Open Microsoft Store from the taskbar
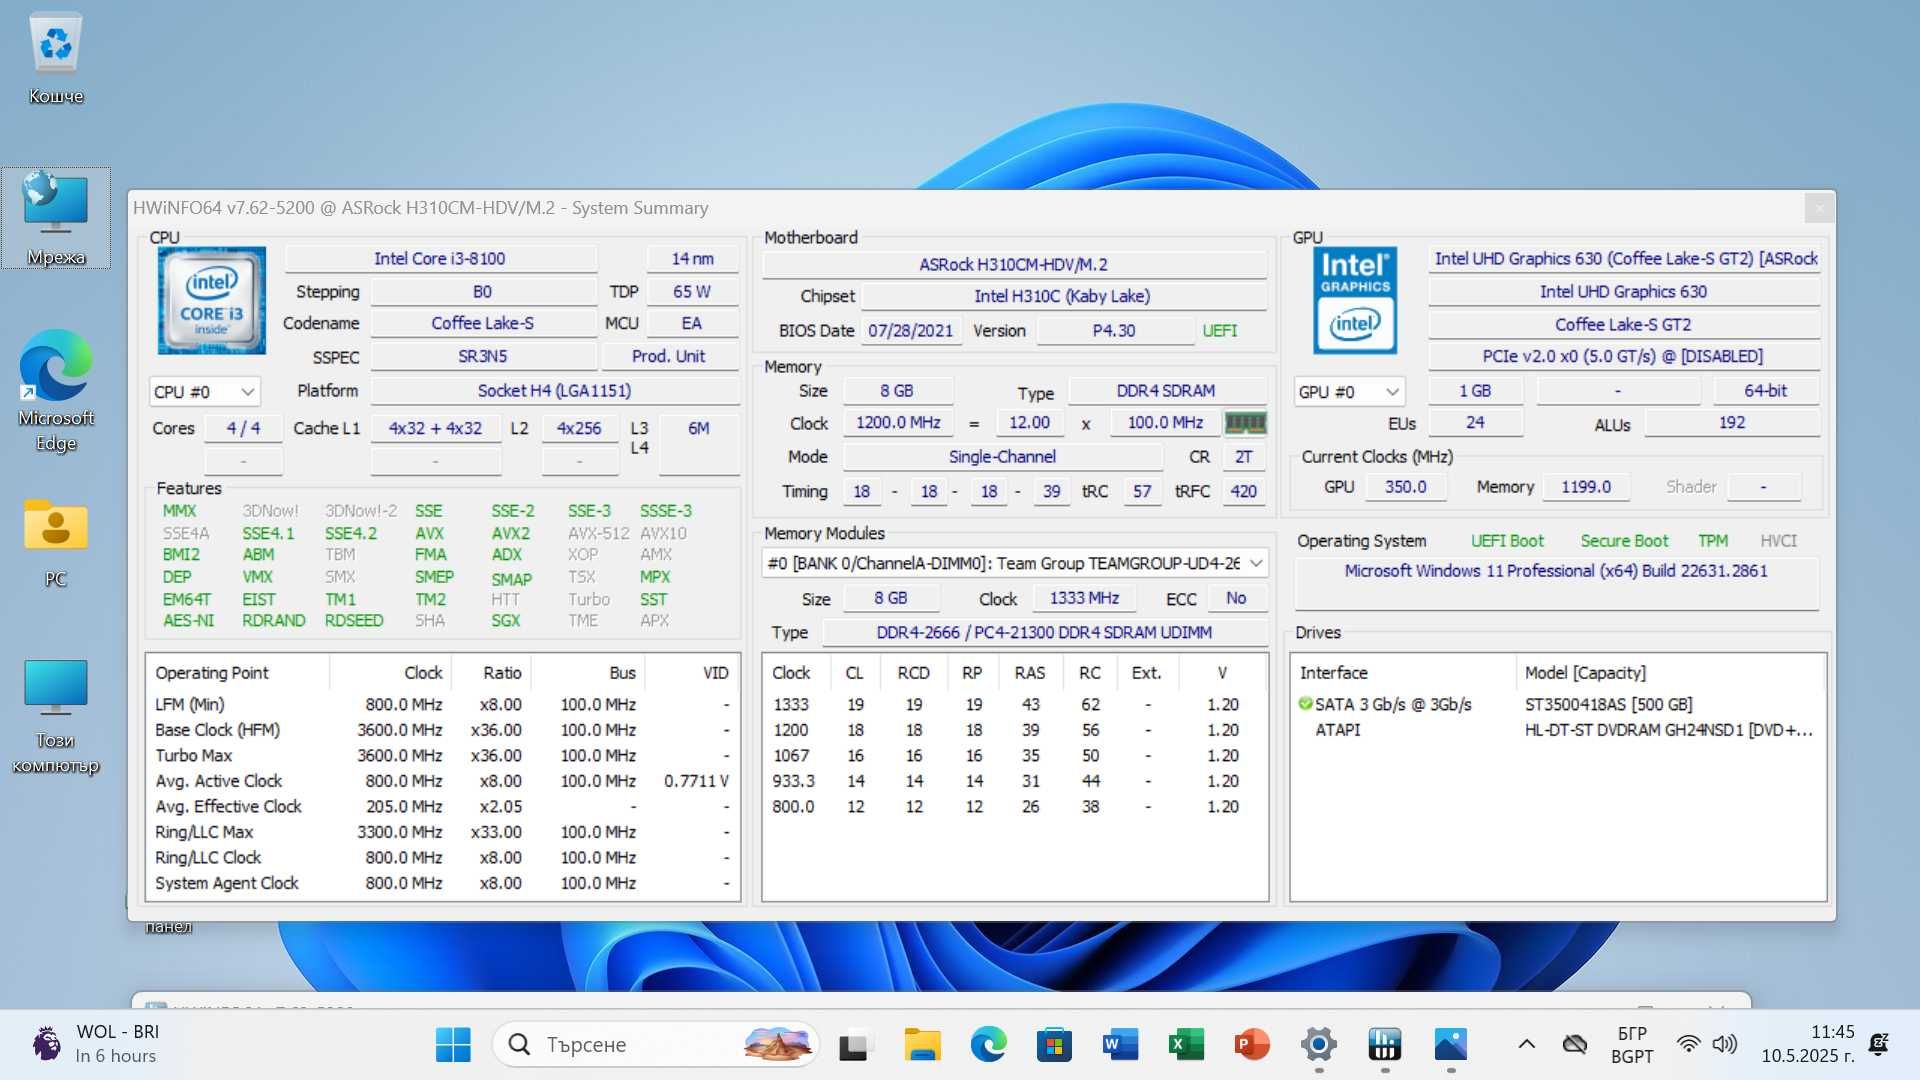The width and height of the screenshot is (1920, 1080). (x=1054, y=1045)
